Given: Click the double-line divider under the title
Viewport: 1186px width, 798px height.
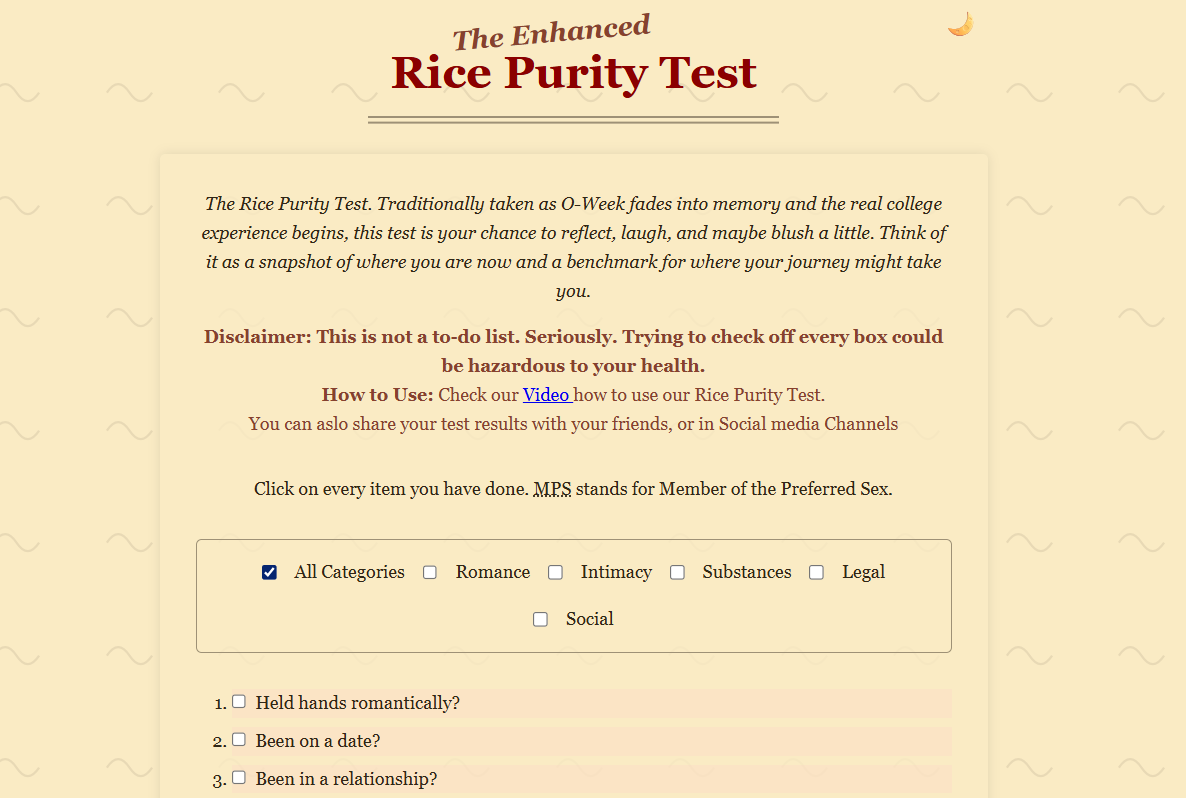Looking at the screenshot, I should pyautogui.click(x=573, y=120).
